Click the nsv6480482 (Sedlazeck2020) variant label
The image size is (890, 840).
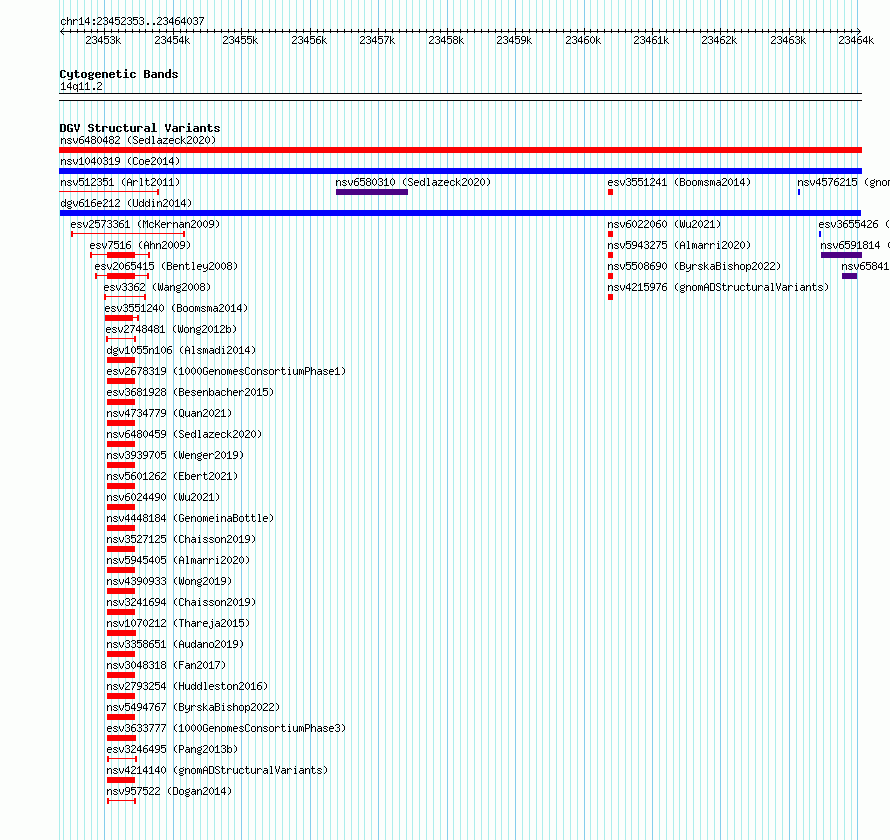(138, 140)
